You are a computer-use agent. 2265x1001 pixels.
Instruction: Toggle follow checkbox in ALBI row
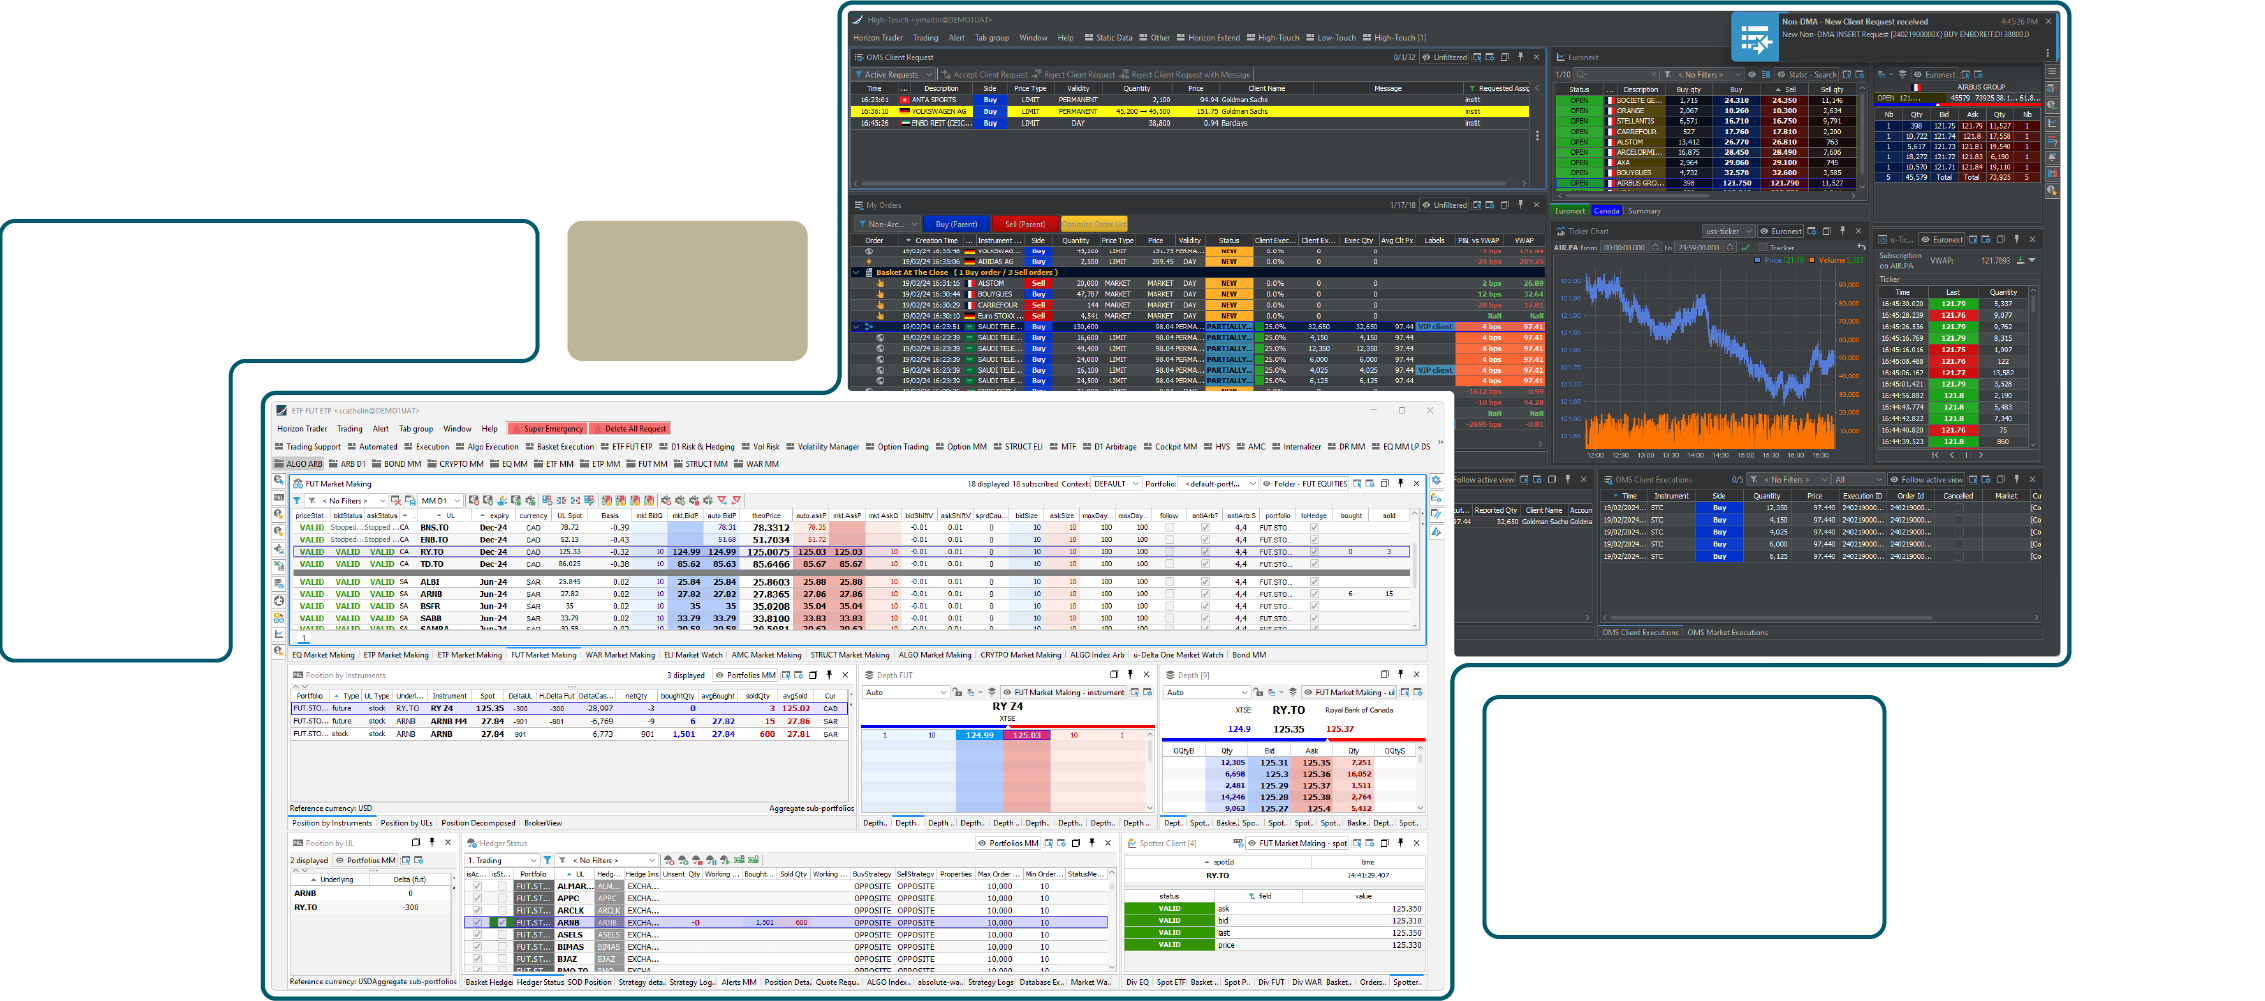pyautogui.click(x=1169, y=581)
